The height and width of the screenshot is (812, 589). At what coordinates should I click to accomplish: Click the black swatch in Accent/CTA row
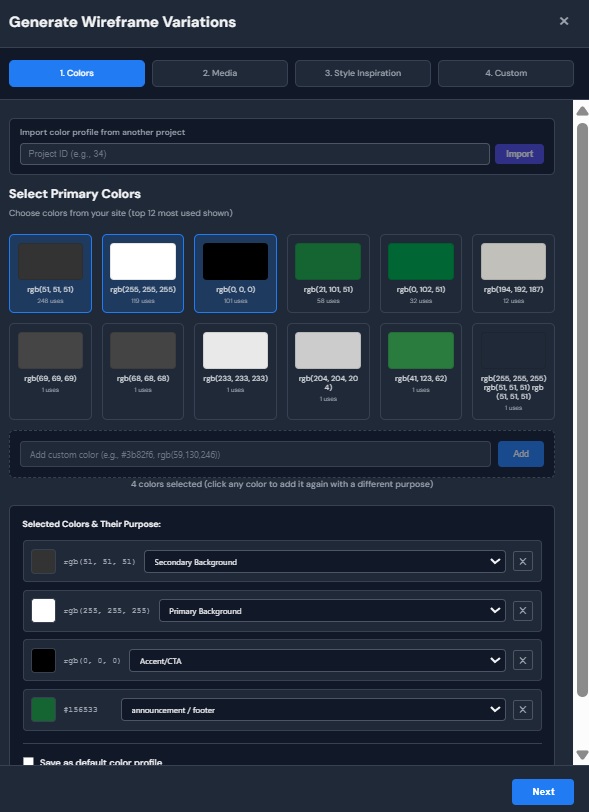coord(44,660)
